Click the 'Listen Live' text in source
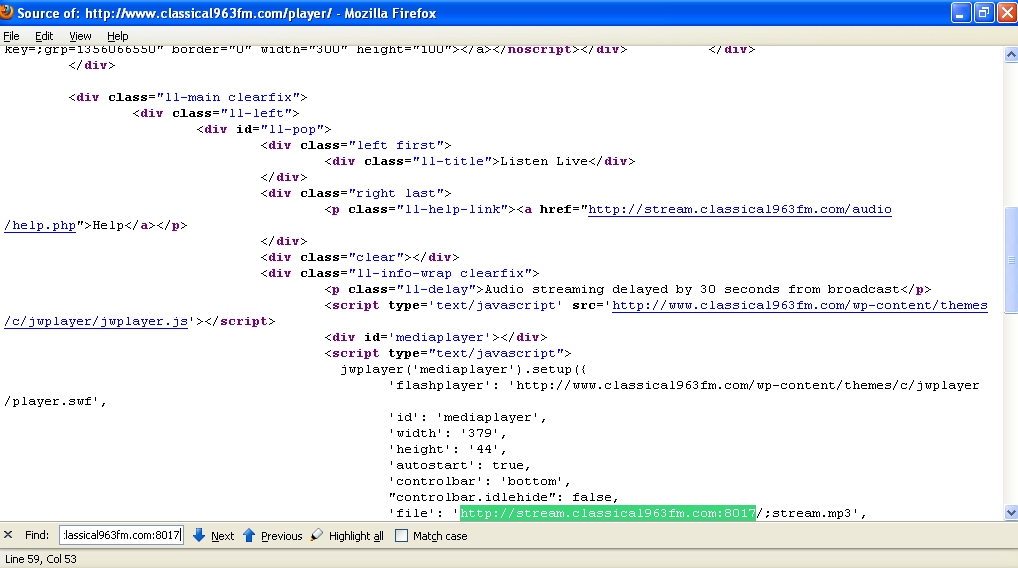 tap(544, 162)
